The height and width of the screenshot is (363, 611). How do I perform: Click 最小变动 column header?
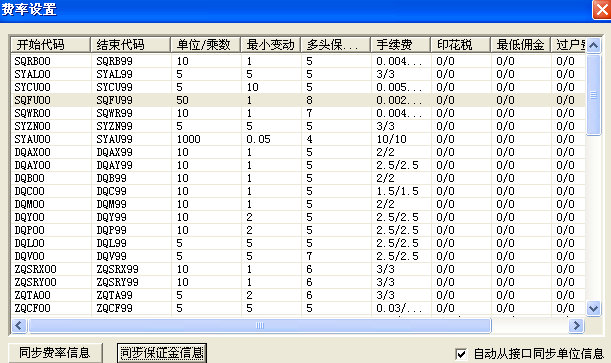tap(271, 45)
